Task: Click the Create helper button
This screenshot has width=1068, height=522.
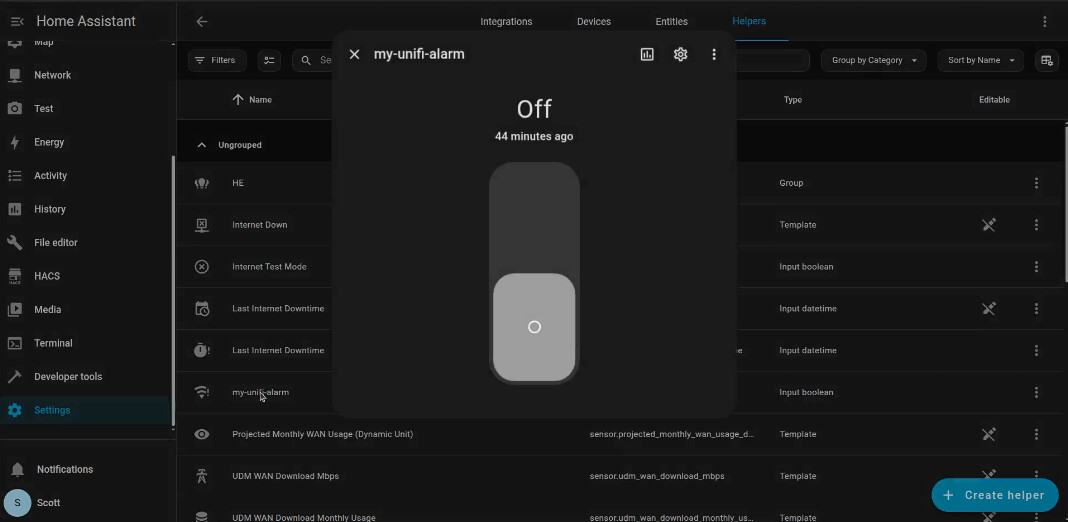Action: pyautogui.click(x=994, y=495)
